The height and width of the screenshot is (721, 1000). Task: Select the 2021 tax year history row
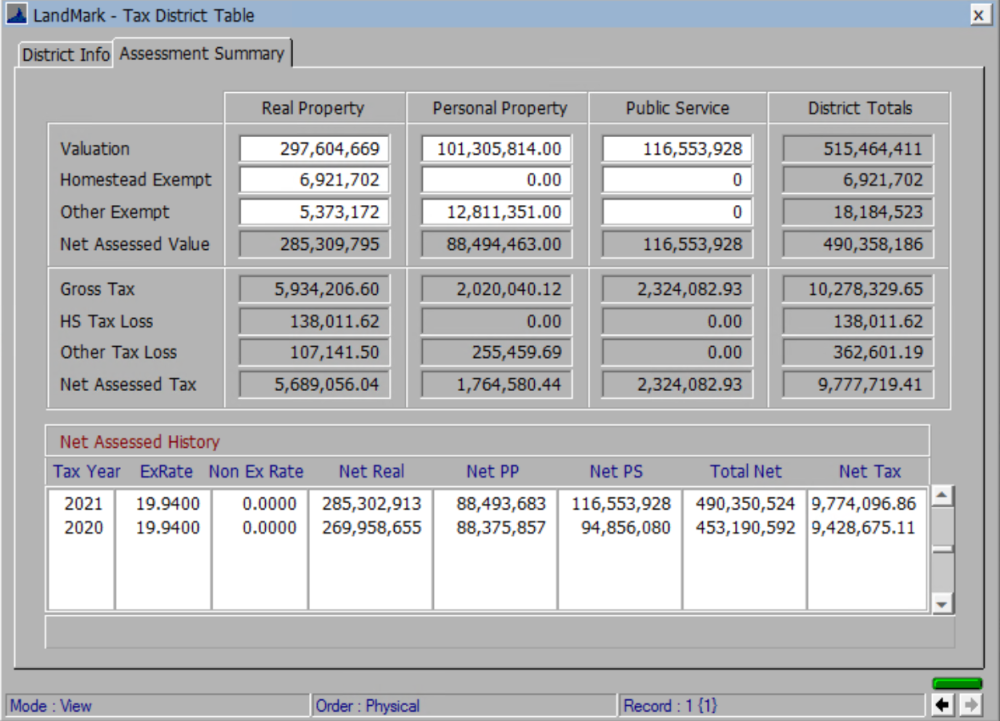[x=488, y=504]
